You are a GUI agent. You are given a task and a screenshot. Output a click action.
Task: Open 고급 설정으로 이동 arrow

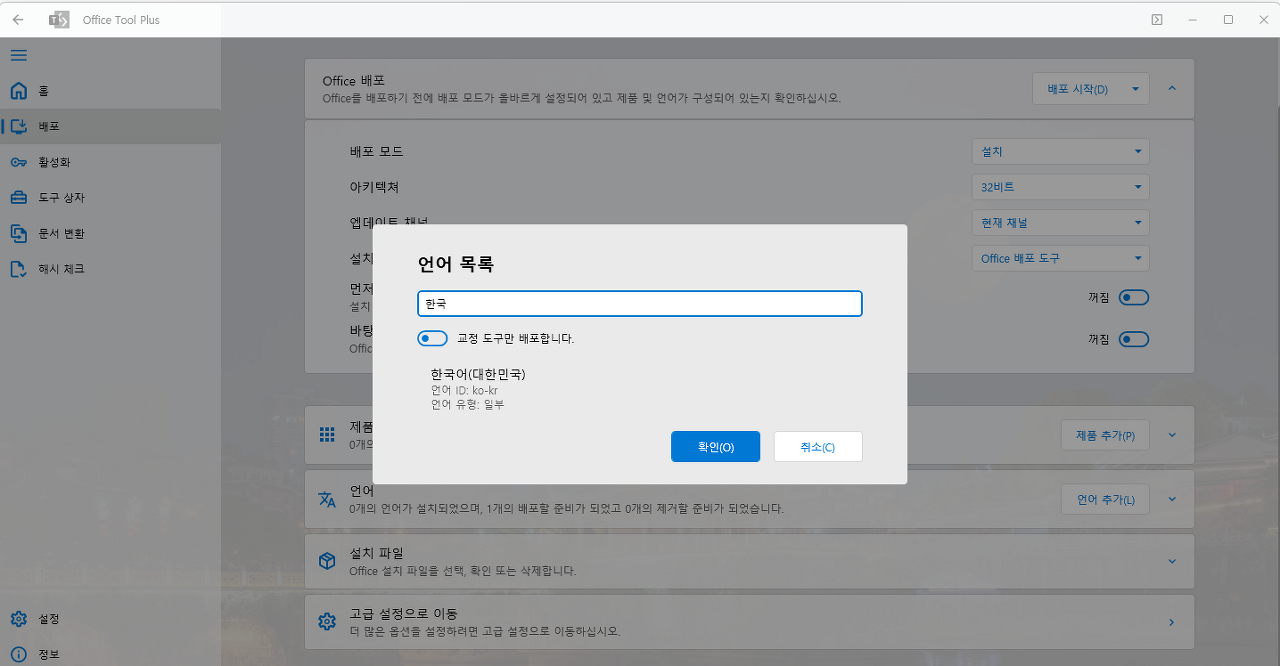(x=1172, y=622)
